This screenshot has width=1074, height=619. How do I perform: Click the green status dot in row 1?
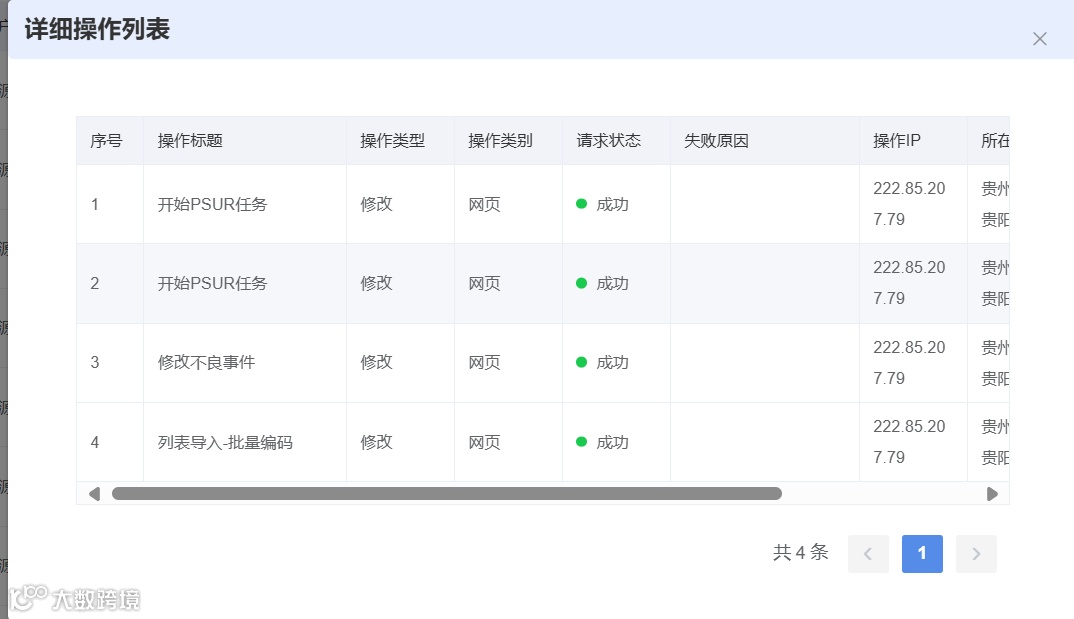pos(581,204)
